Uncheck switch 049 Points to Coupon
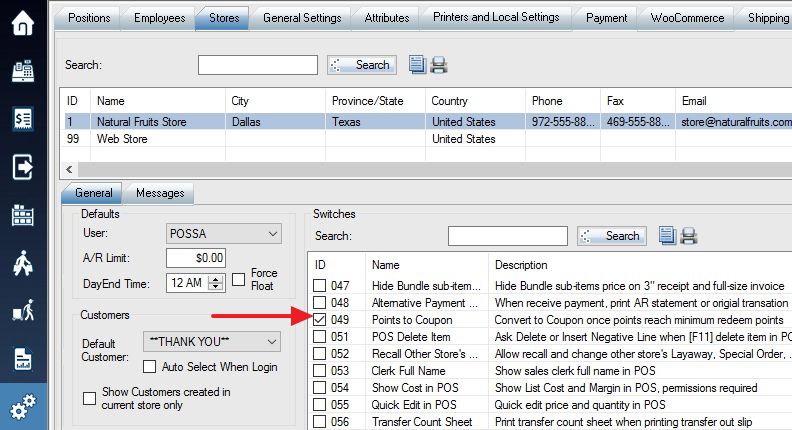792x430 pixels. tap(319, 319)
